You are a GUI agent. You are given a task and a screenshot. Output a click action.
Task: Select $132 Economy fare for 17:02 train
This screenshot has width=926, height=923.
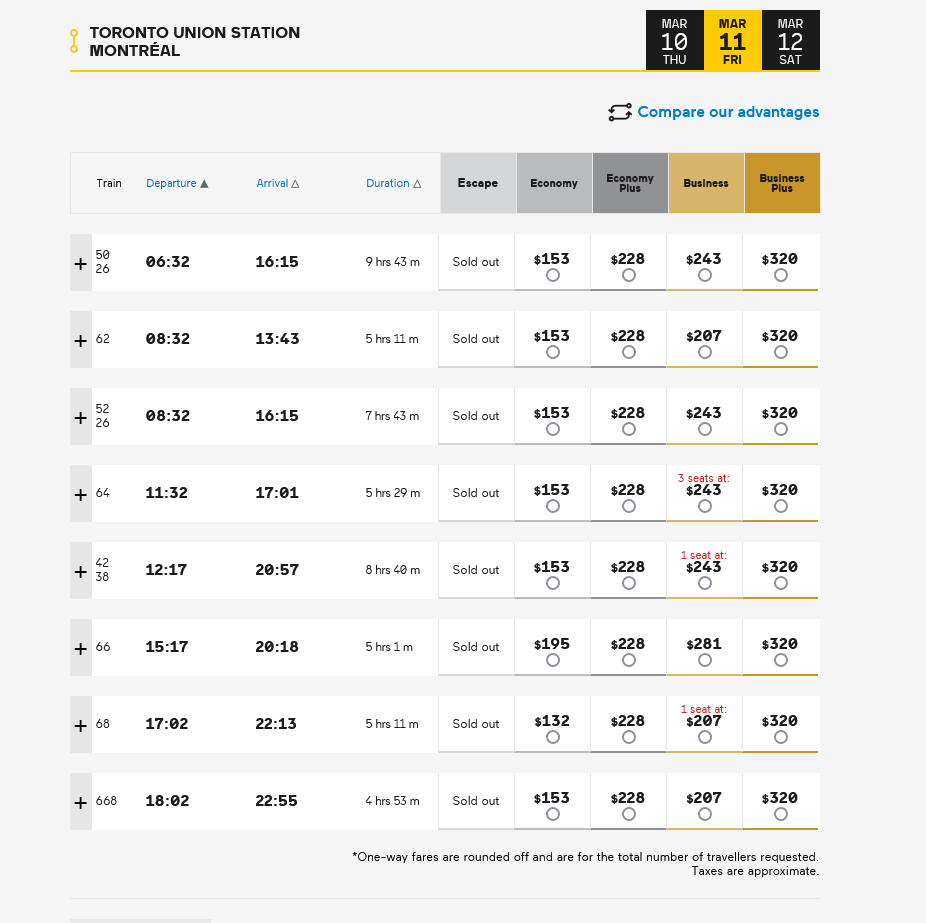click(x=553, y=737)
